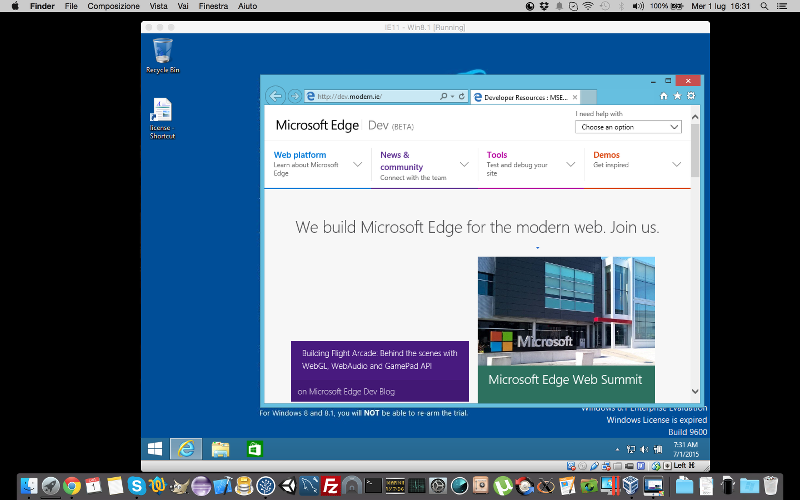This screenshot has width=800, height=500.
Task: Click the News & community heading
Action: [402, 161]
